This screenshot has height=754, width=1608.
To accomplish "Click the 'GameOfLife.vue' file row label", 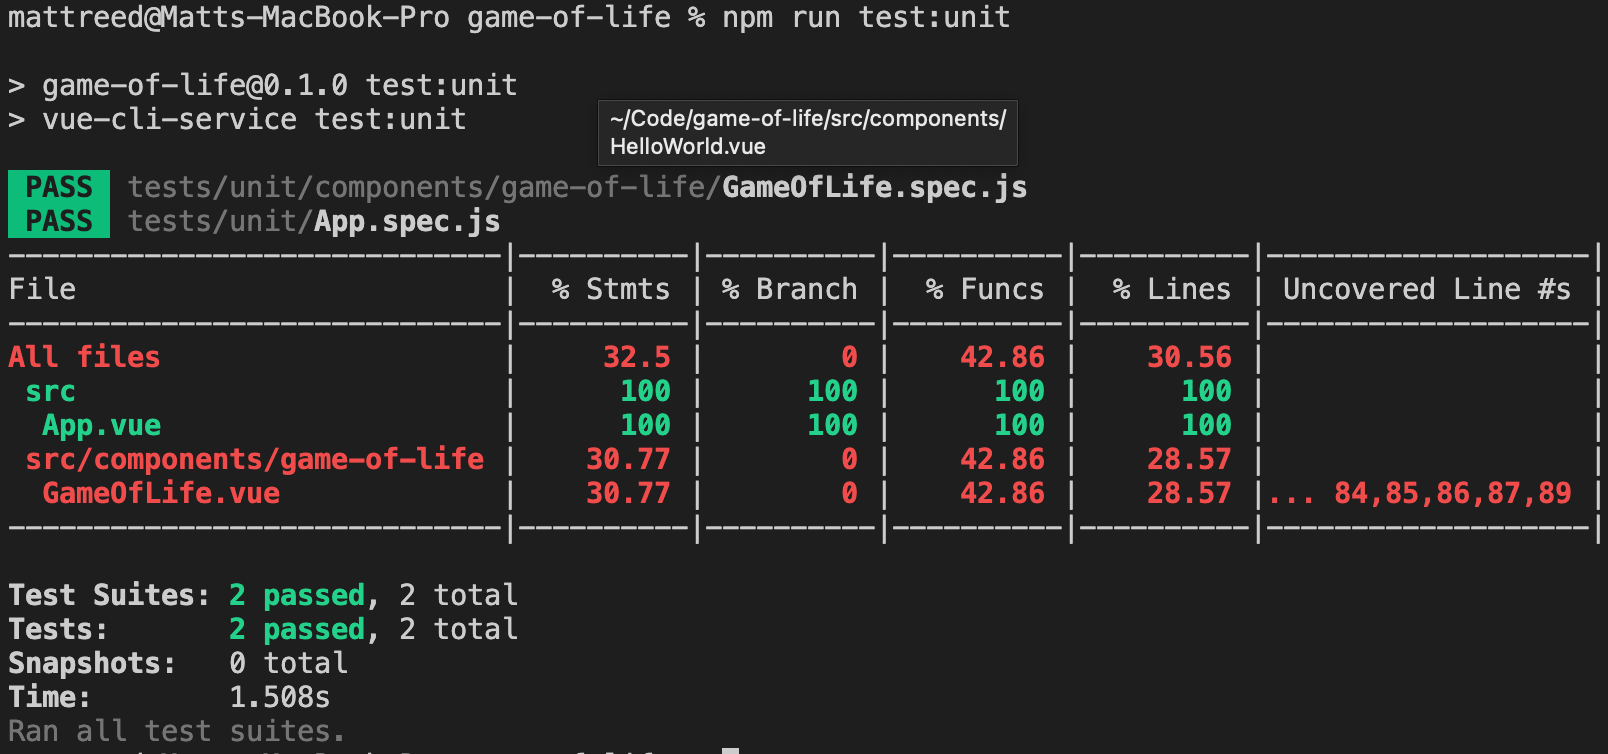I will [x=161, y=493].
